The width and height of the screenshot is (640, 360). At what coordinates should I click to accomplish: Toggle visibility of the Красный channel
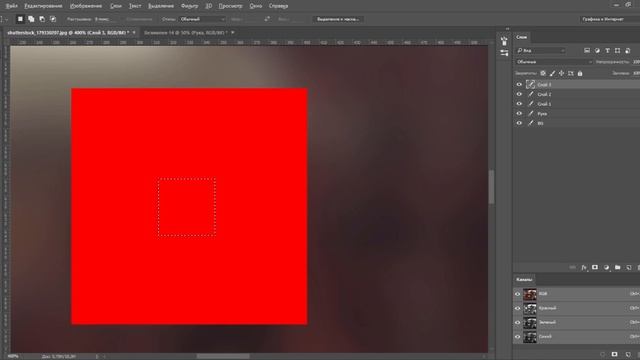click(518, 308)
